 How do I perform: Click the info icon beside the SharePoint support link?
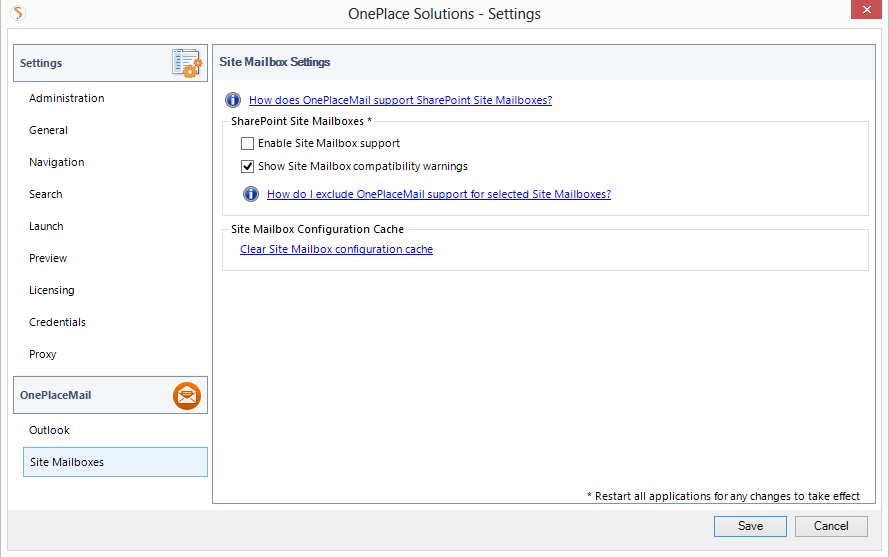point(233,100)
